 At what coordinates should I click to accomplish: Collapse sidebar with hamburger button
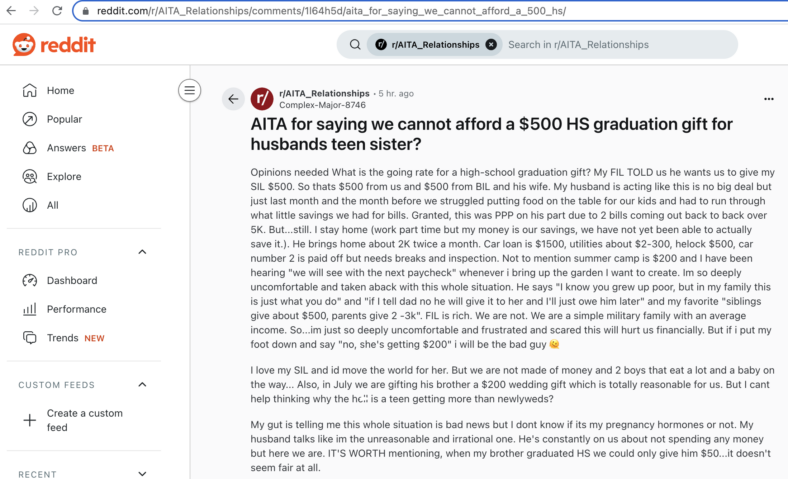[x=189, y=90]
